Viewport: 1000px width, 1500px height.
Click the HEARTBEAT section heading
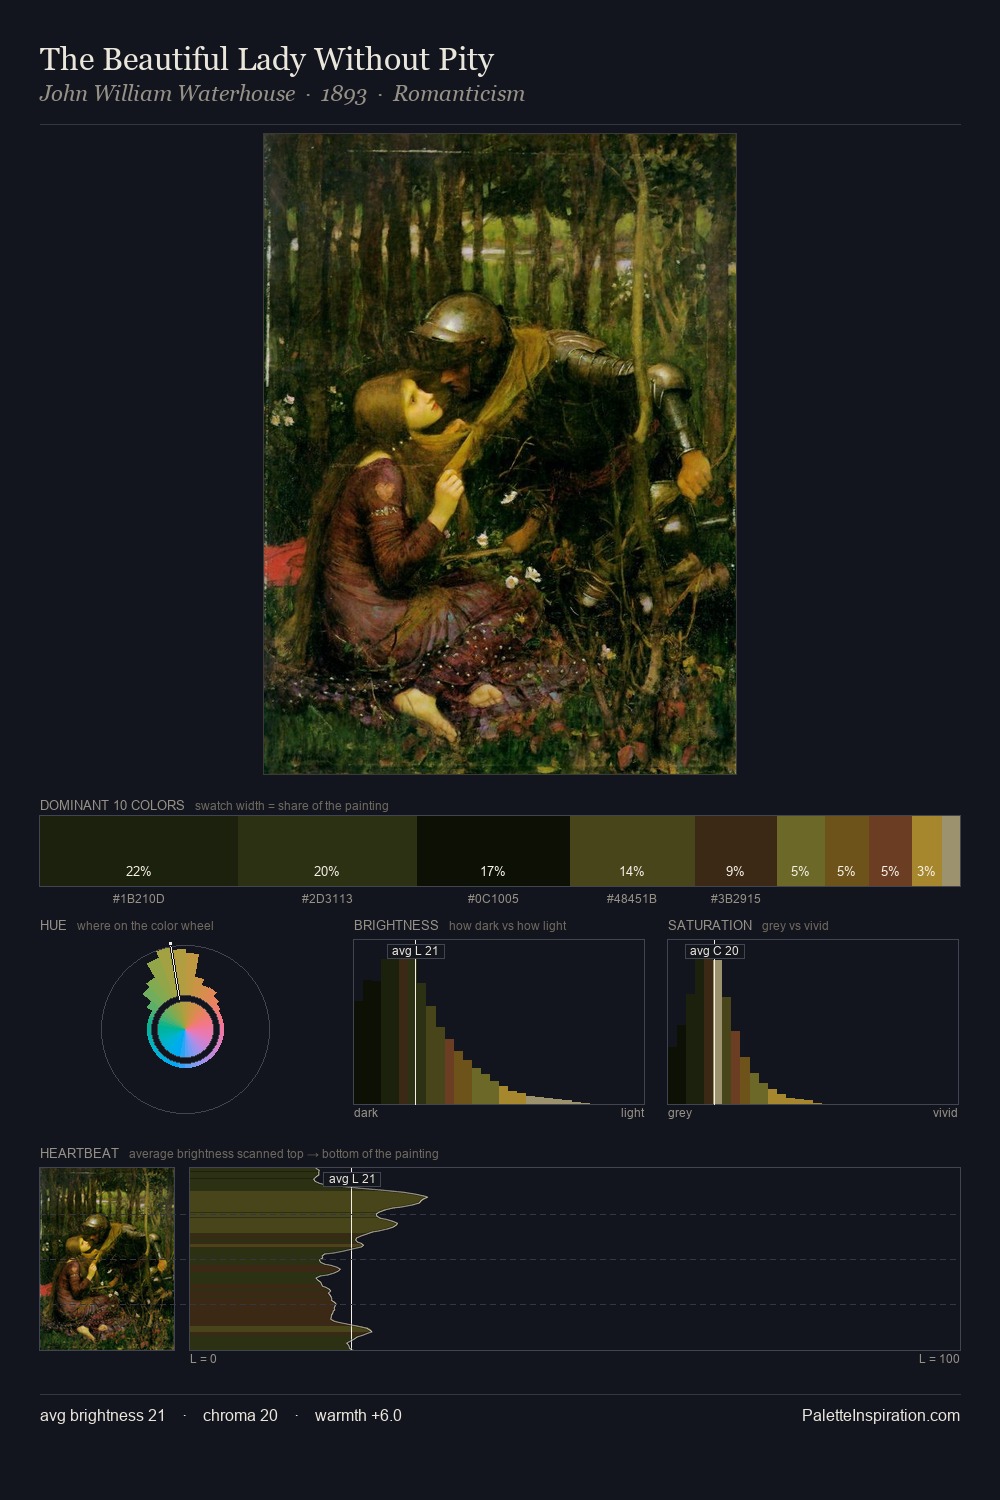click(79, 1153)
